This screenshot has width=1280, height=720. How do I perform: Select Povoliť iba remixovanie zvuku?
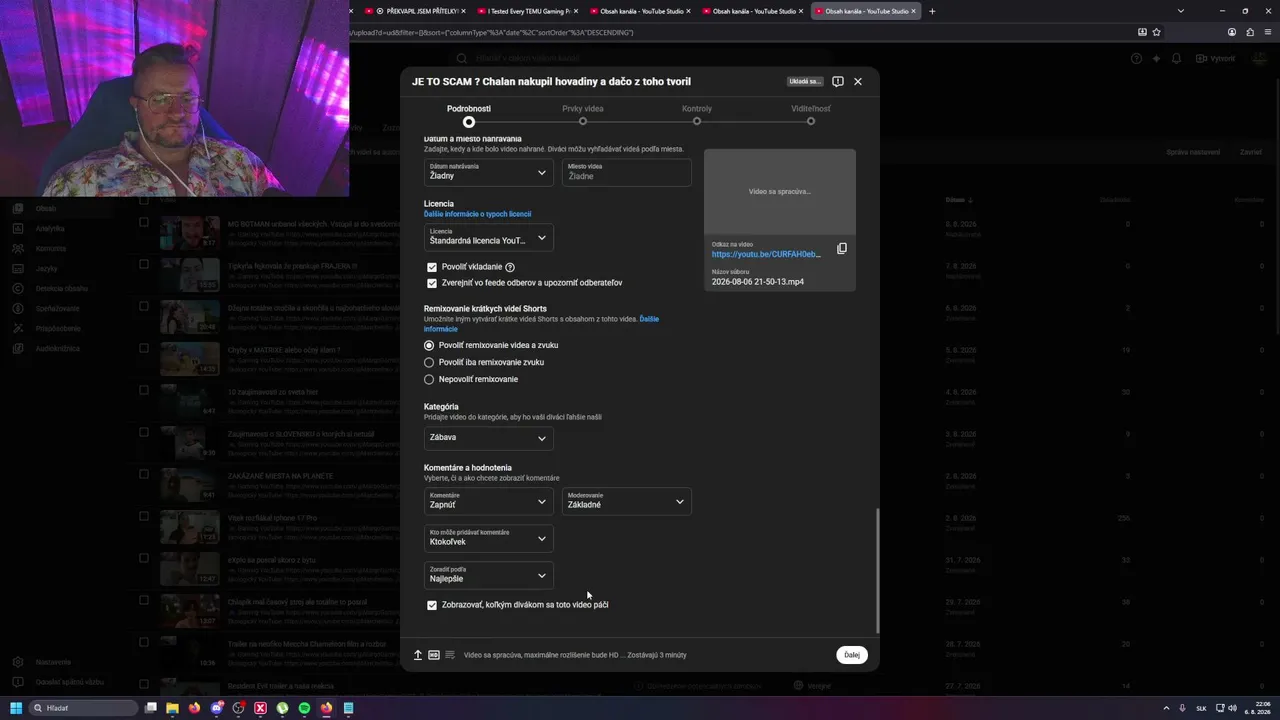tap(429, 362)
